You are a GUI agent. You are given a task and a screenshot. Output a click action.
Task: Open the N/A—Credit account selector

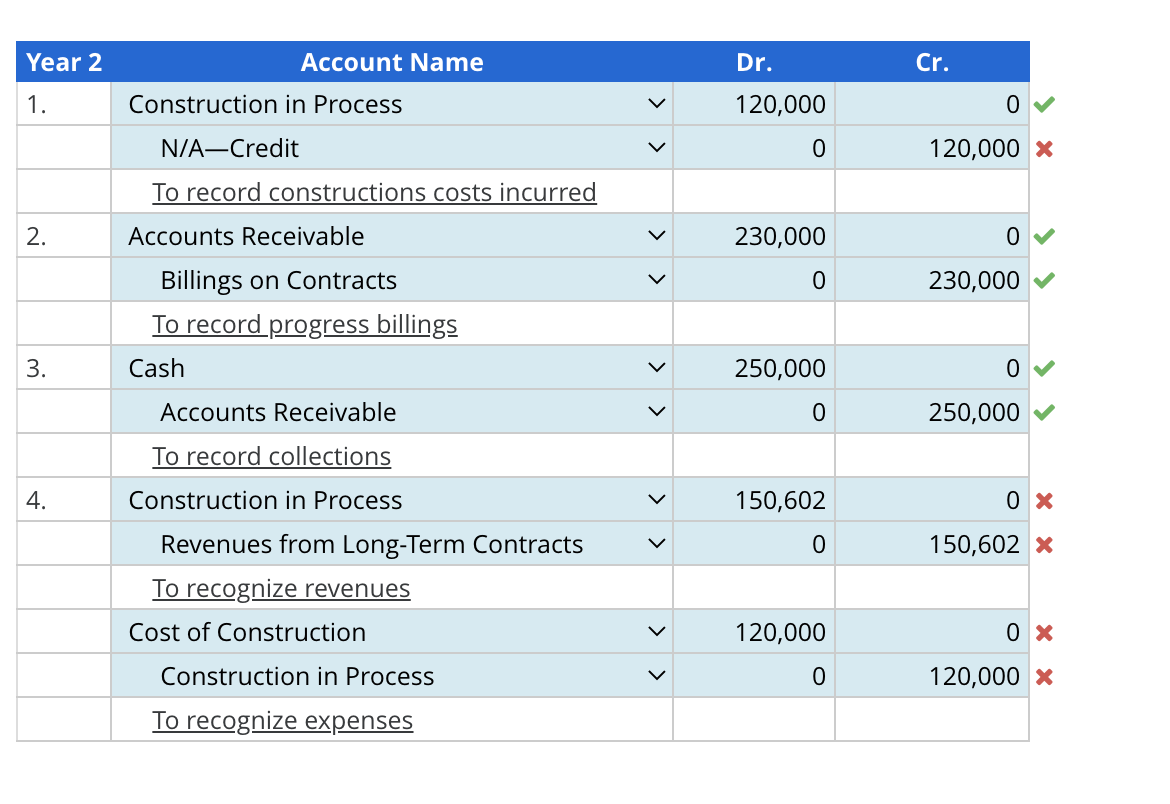(655, 147)
